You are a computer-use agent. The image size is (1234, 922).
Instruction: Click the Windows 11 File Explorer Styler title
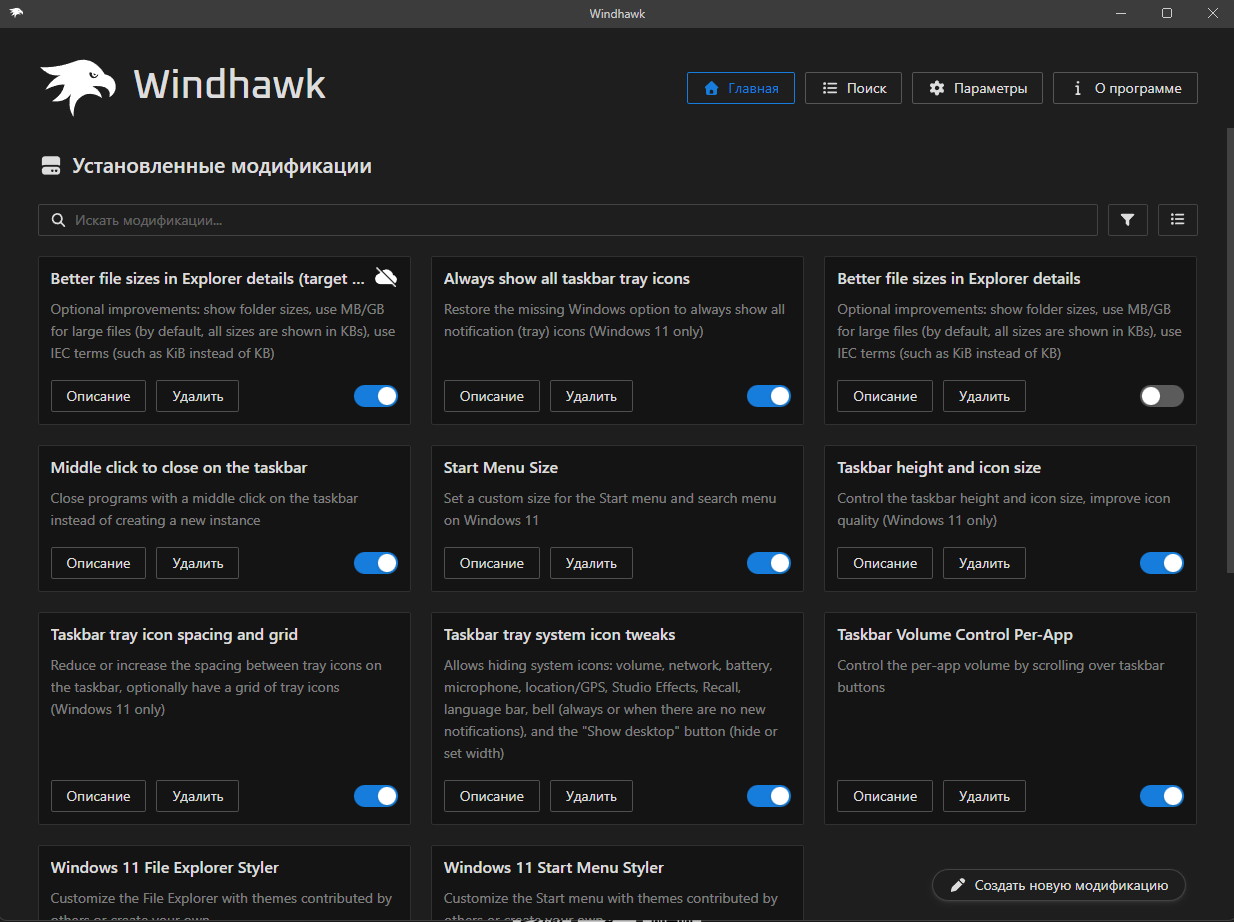point(165,868)
